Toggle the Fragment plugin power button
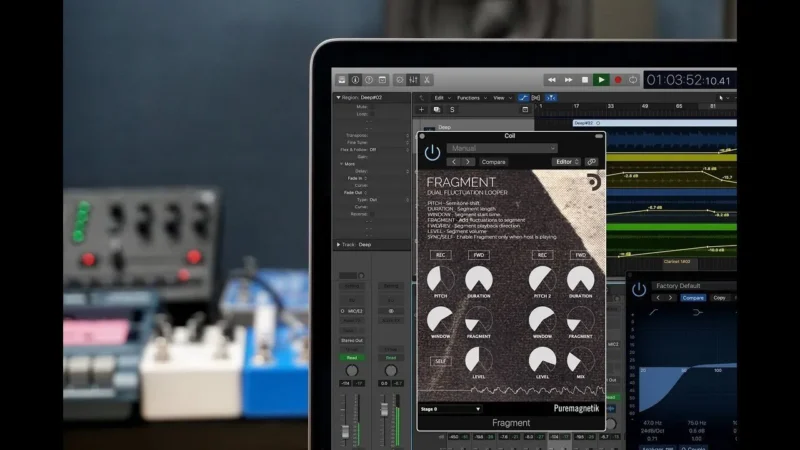This screenshot has width=800, height=450. pyautogui.click(x=432, y=153)
